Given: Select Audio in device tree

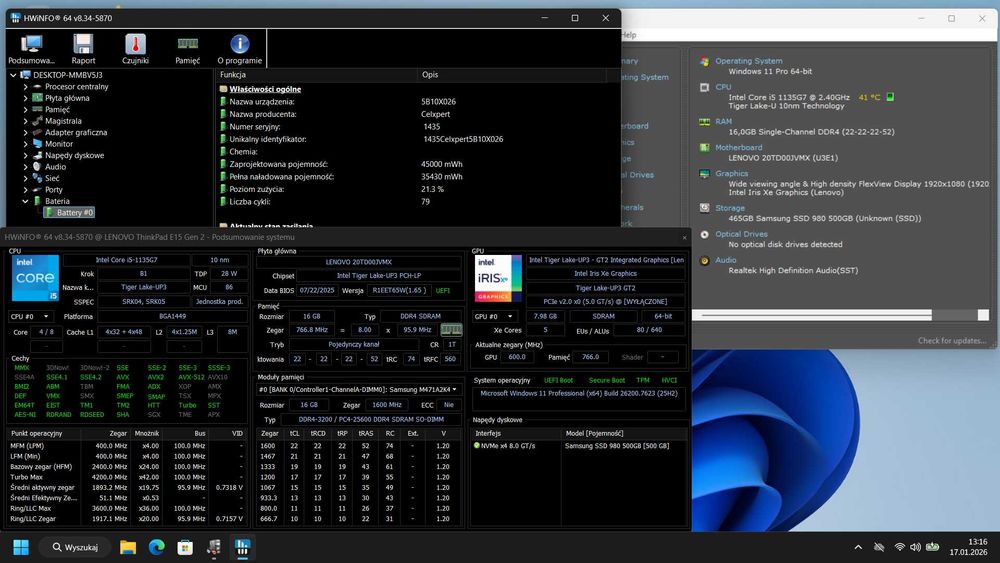Looking at the screenshot, I should (x=55, y=167).
